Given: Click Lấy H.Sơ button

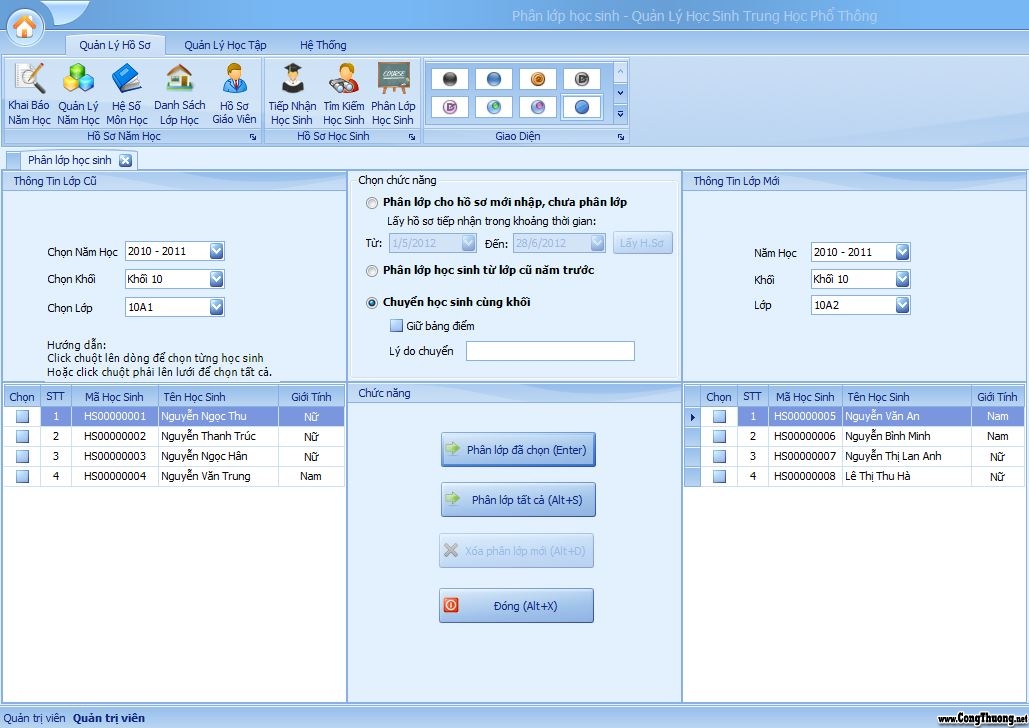Looking at the screenshot, I should pos(642,243).
